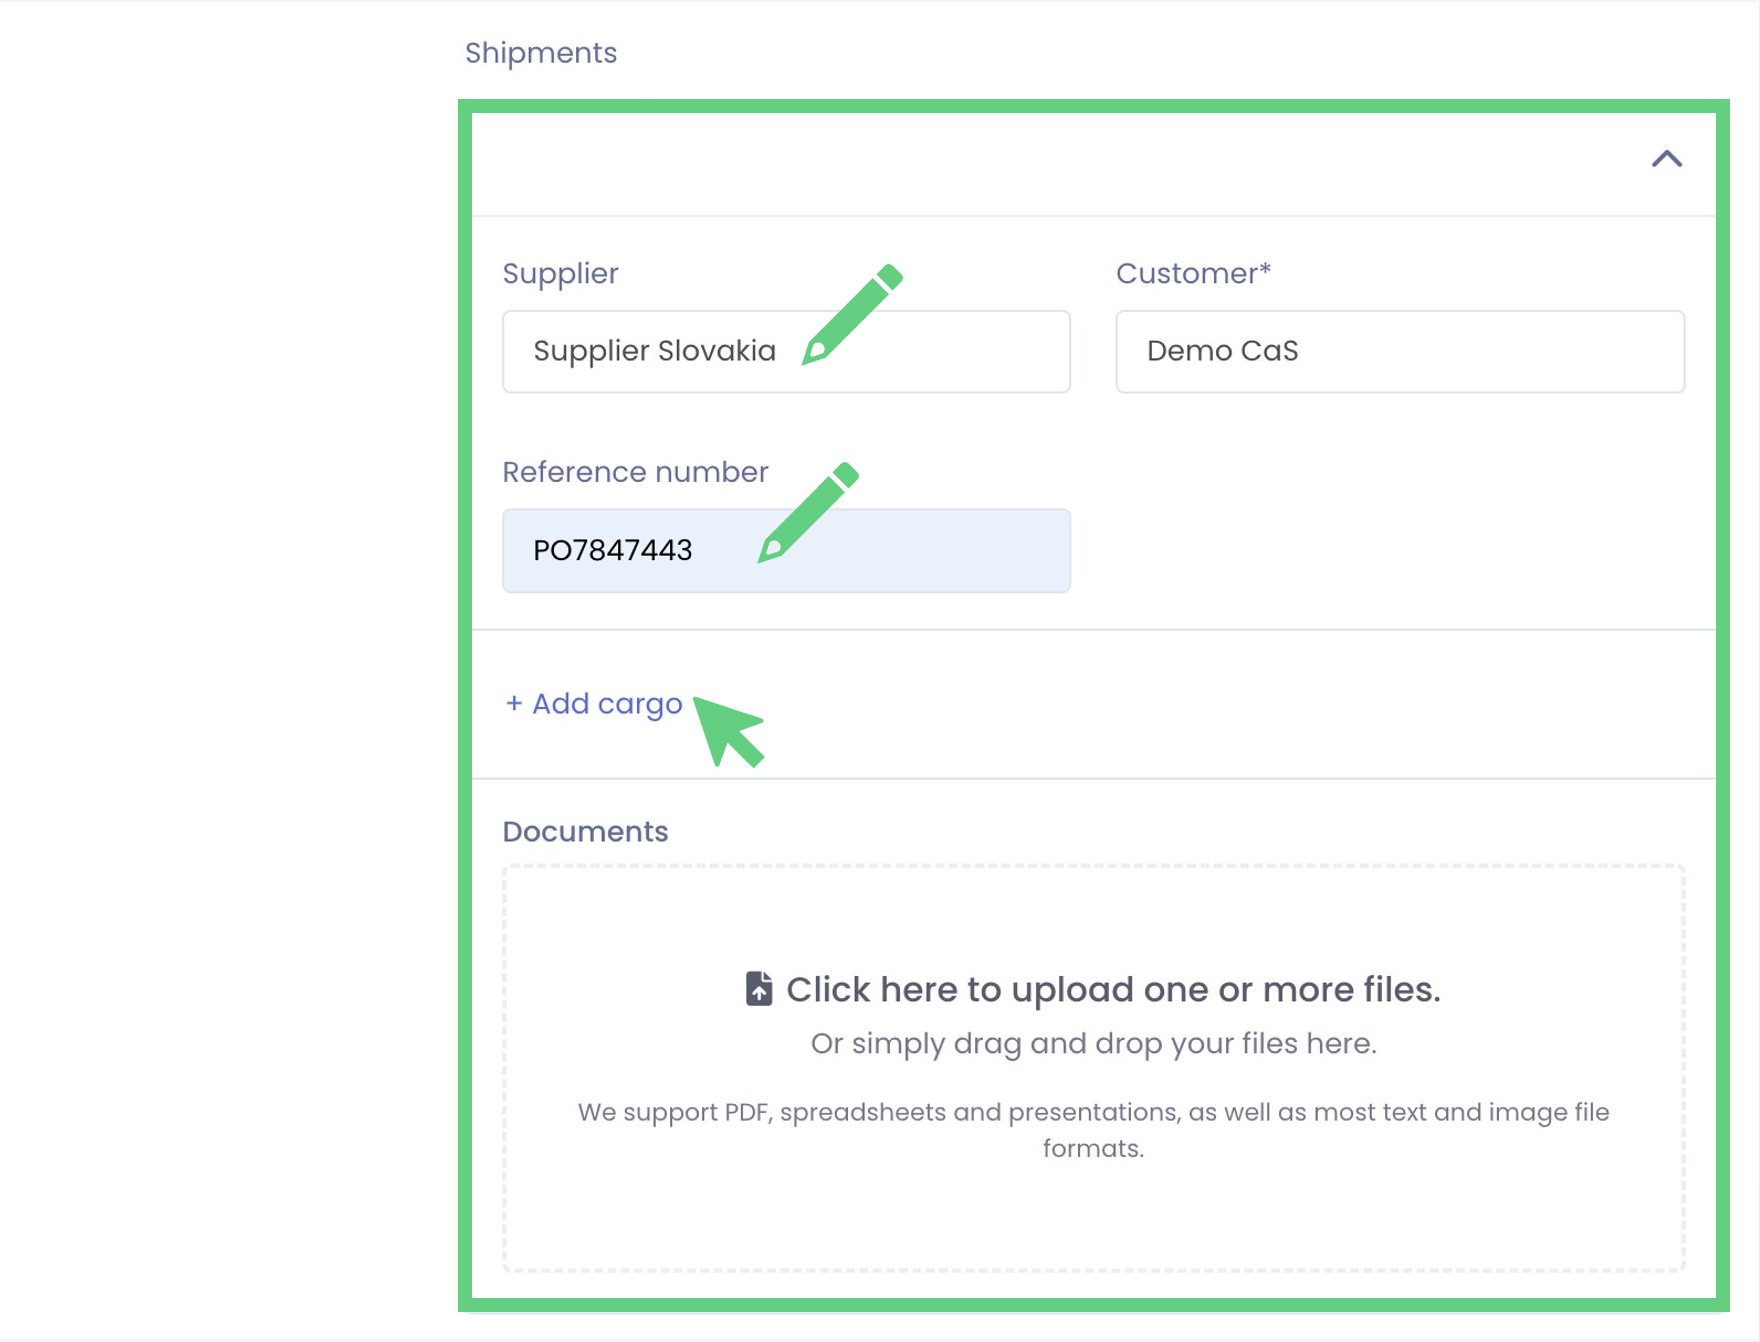Viewport: 1760px width, 1342px height.
Task: Click the Customer* field label
Action: tap(1192, 273)
